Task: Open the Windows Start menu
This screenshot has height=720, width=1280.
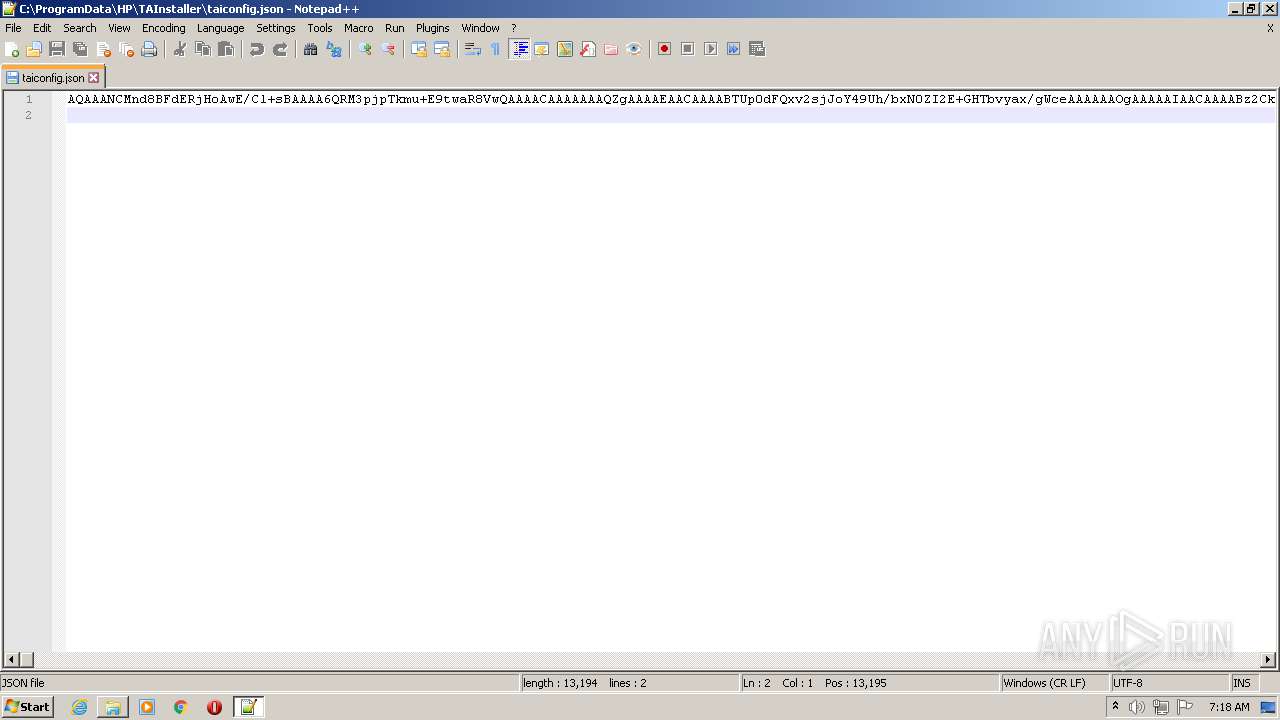Action: point(27,707)
